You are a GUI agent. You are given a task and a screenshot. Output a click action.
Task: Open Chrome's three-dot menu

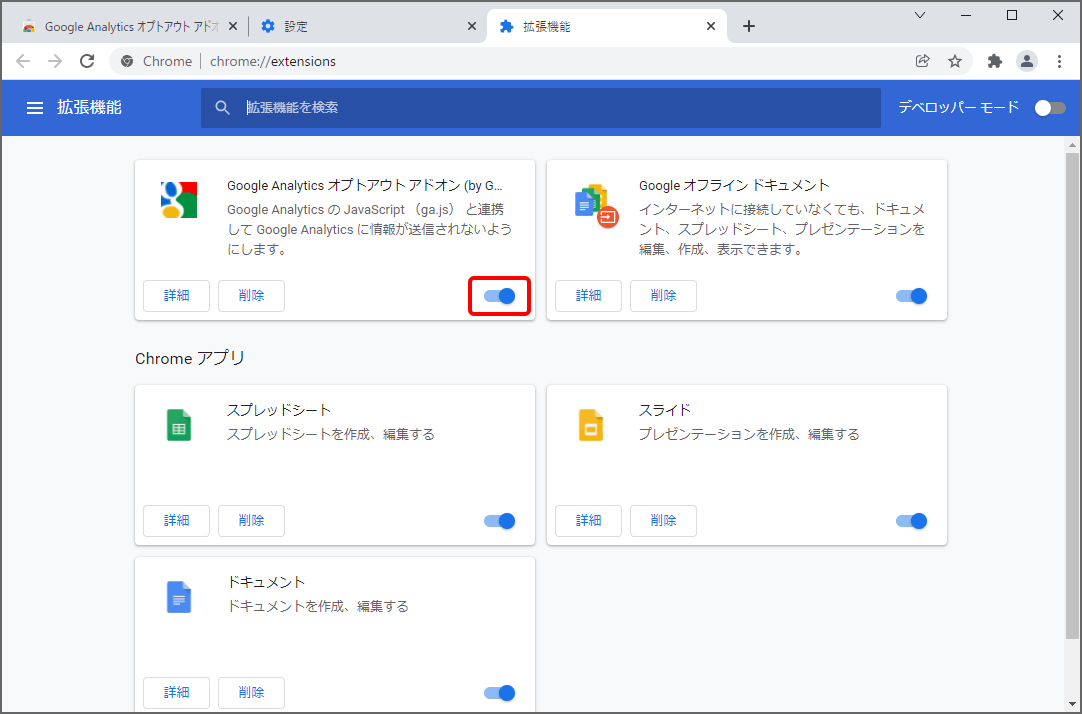pyautogui.click(x=1059, y=61)
